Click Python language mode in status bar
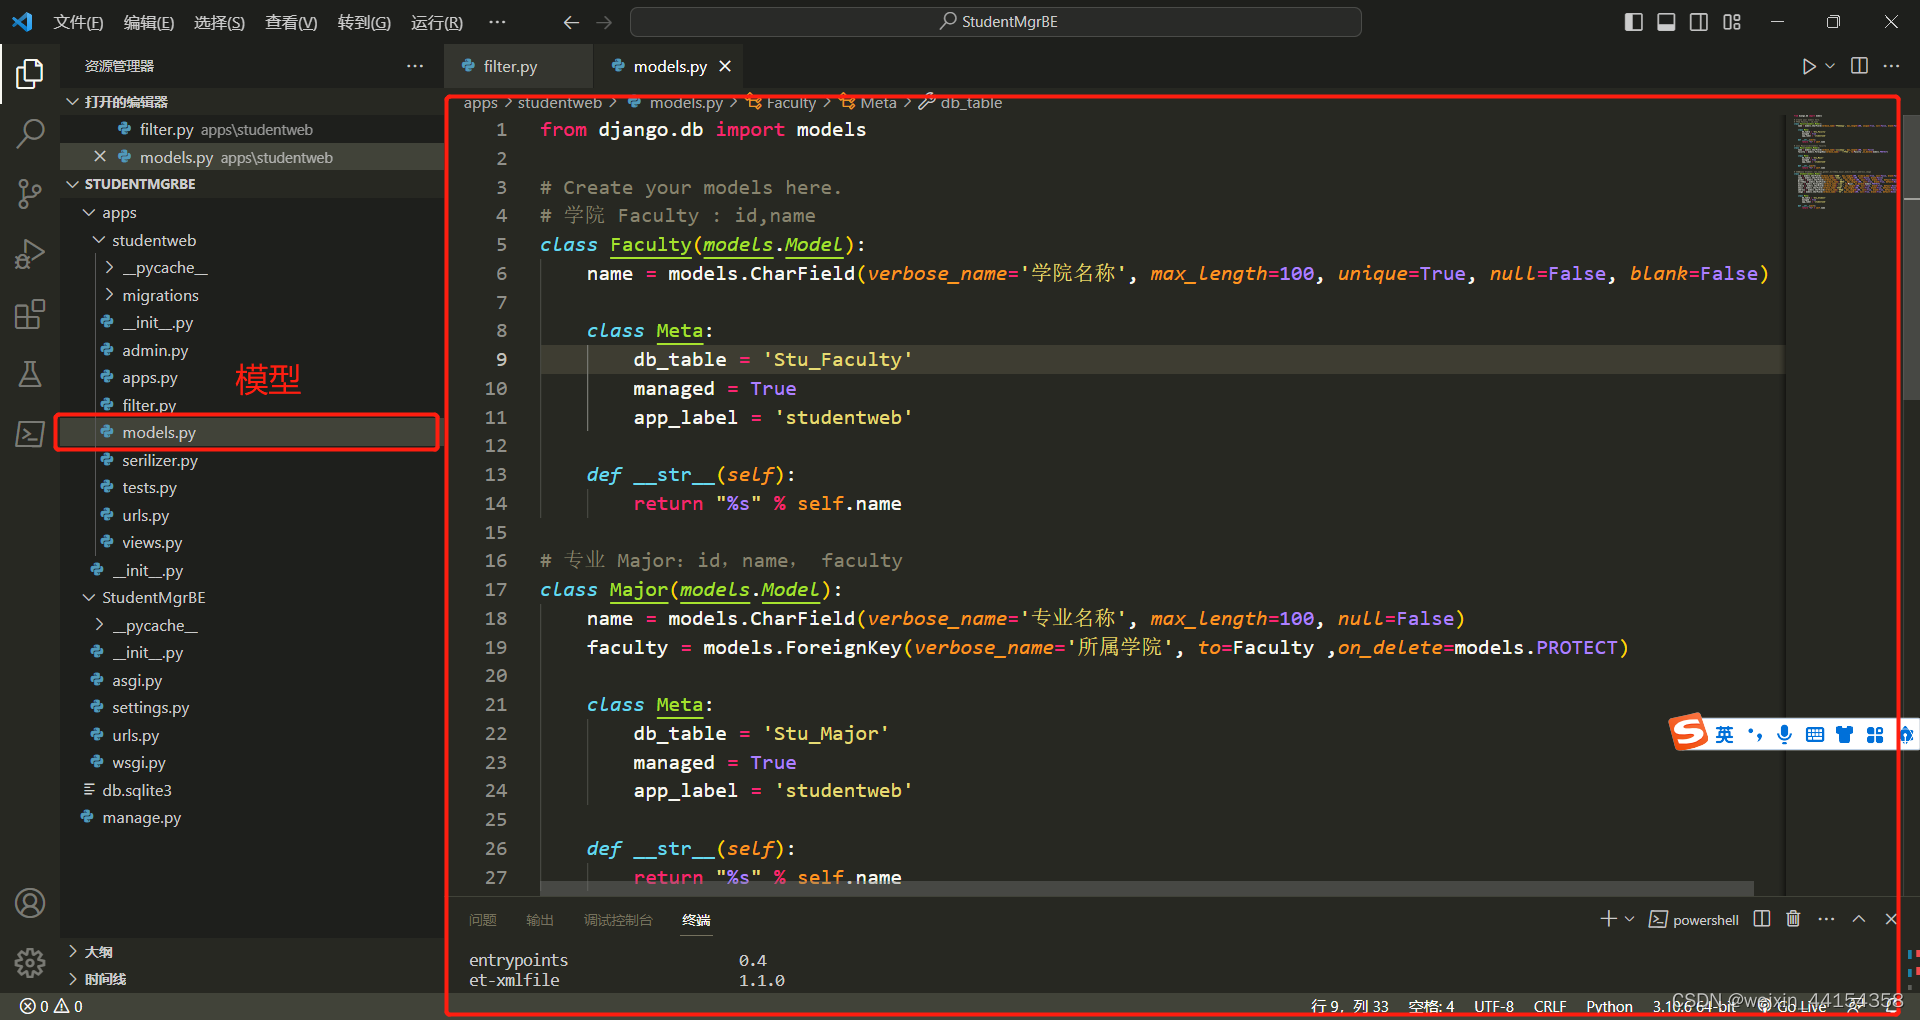This screenshot has height=1020, width=1920. click(1609, 1007)
